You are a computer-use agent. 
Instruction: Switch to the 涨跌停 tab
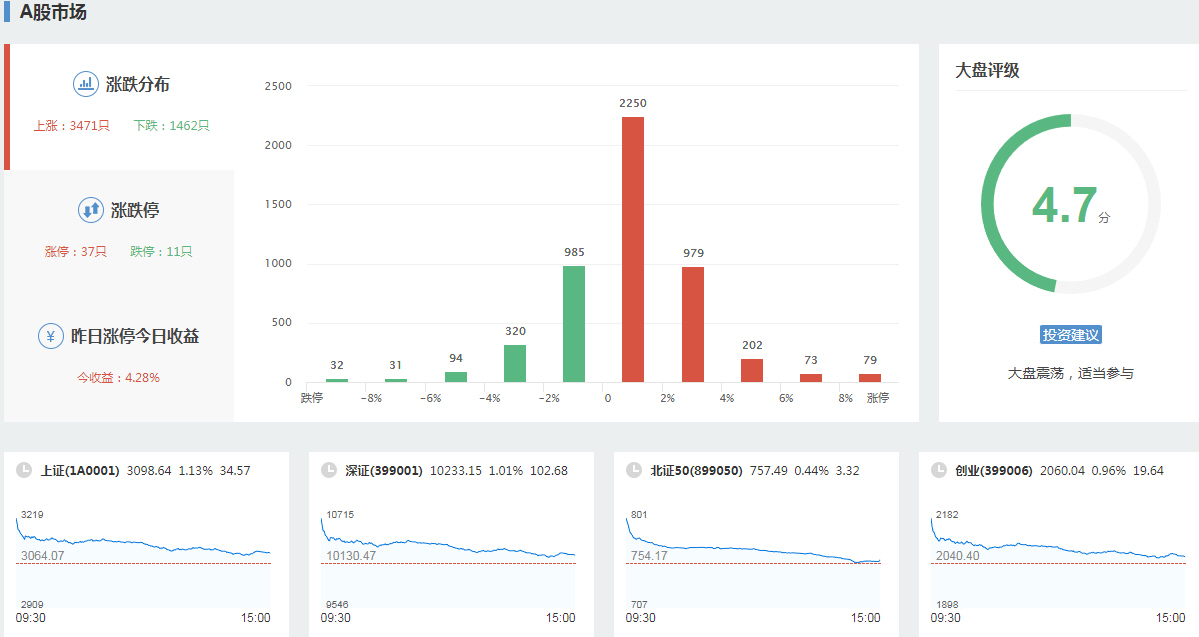tap(135, 211)
